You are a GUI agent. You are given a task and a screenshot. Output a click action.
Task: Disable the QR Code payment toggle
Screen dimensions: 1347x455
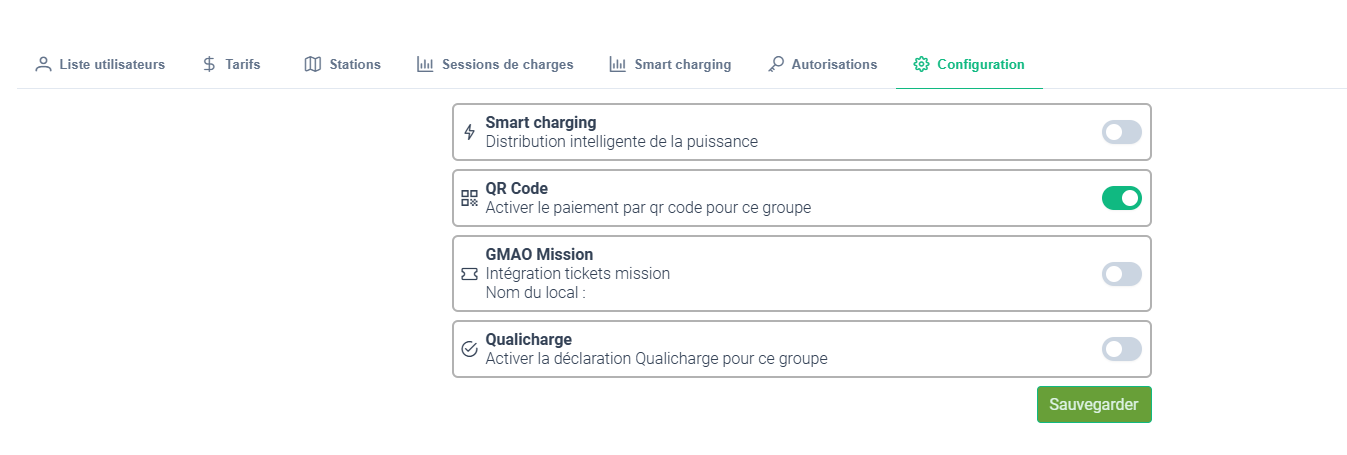click(1121, 198)
